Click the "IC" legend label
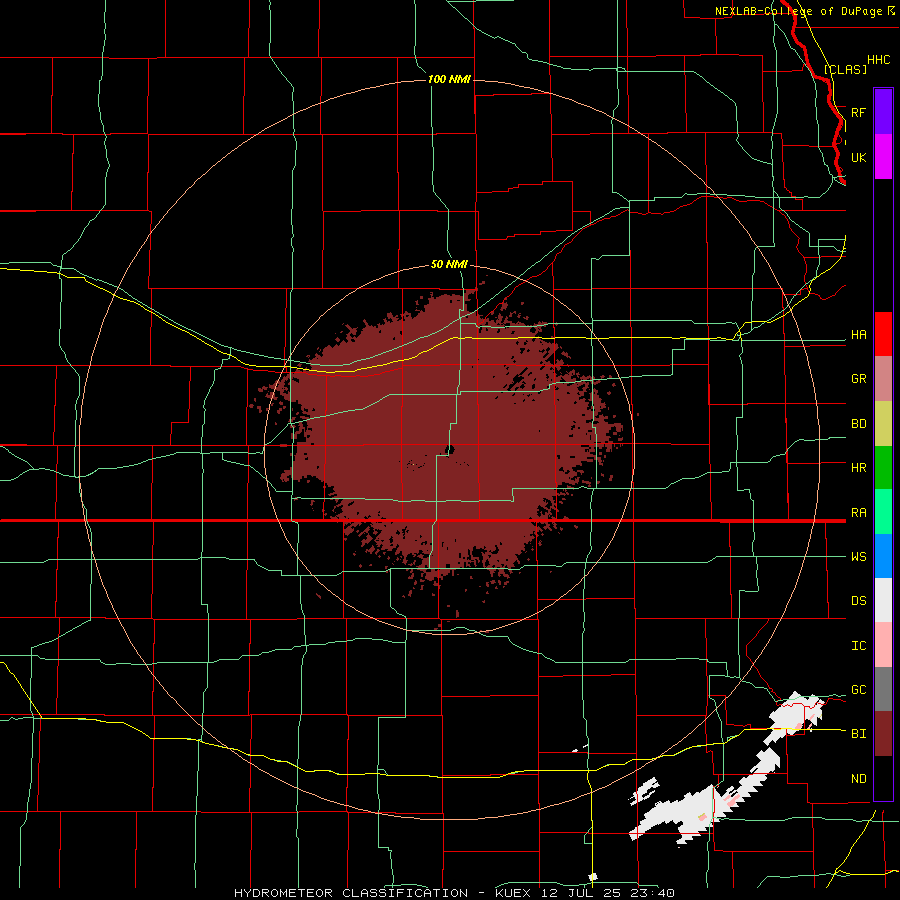Screen dimensions: 900x900 pos(858,646)
